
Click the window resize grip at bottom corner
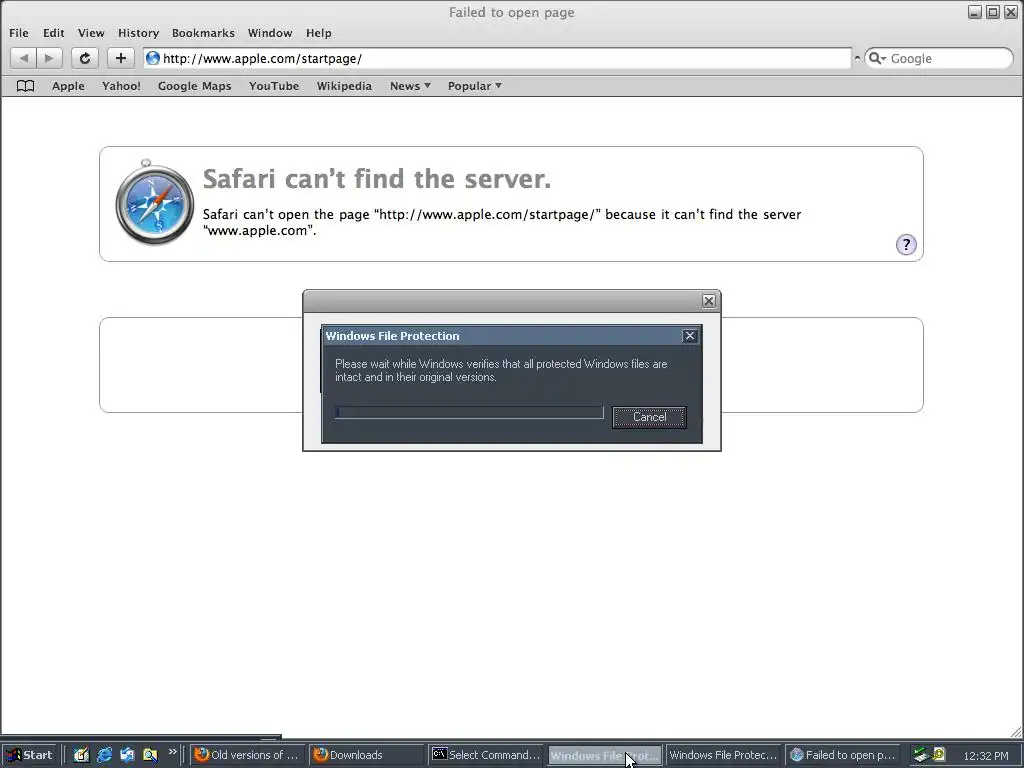coord(1016,731)
